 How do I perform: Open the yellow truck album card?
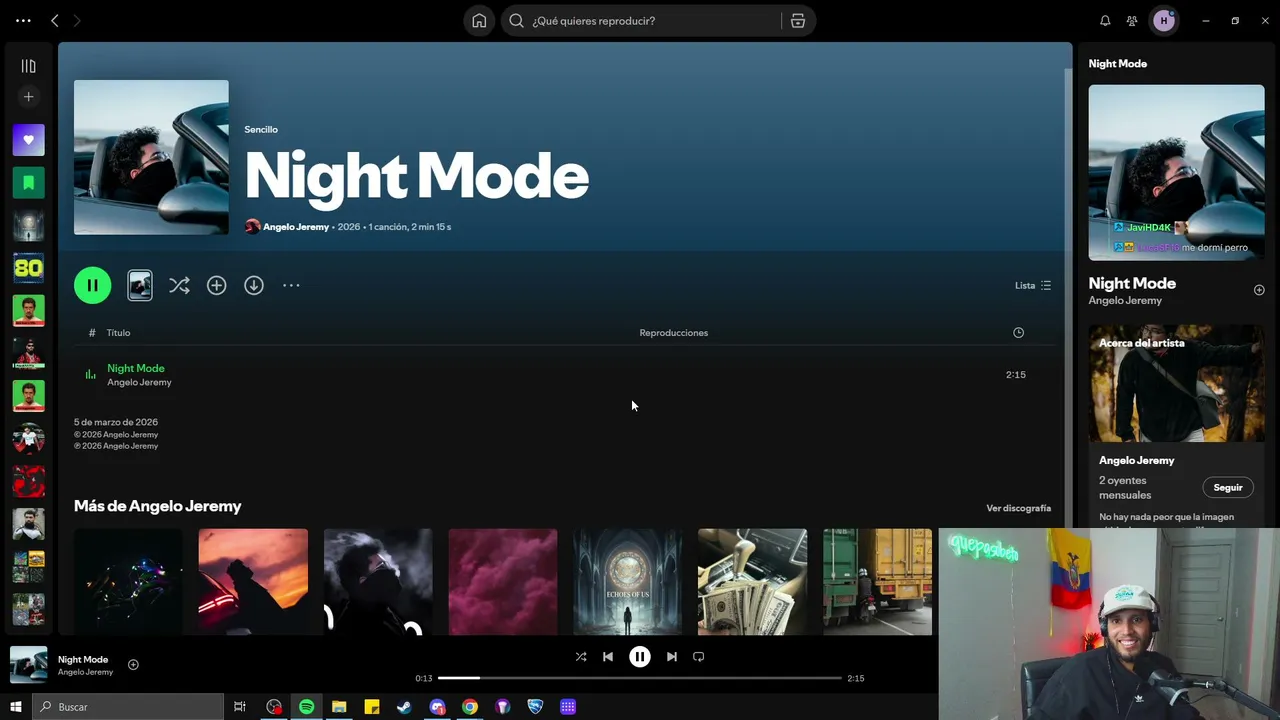(877, 582)
